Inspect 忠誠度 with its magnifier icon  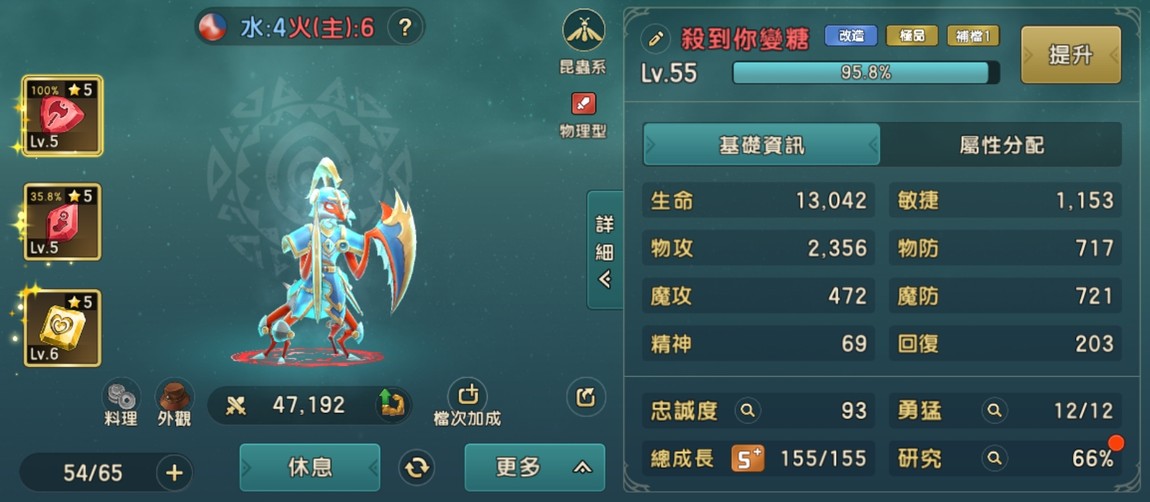pos(747,410)
